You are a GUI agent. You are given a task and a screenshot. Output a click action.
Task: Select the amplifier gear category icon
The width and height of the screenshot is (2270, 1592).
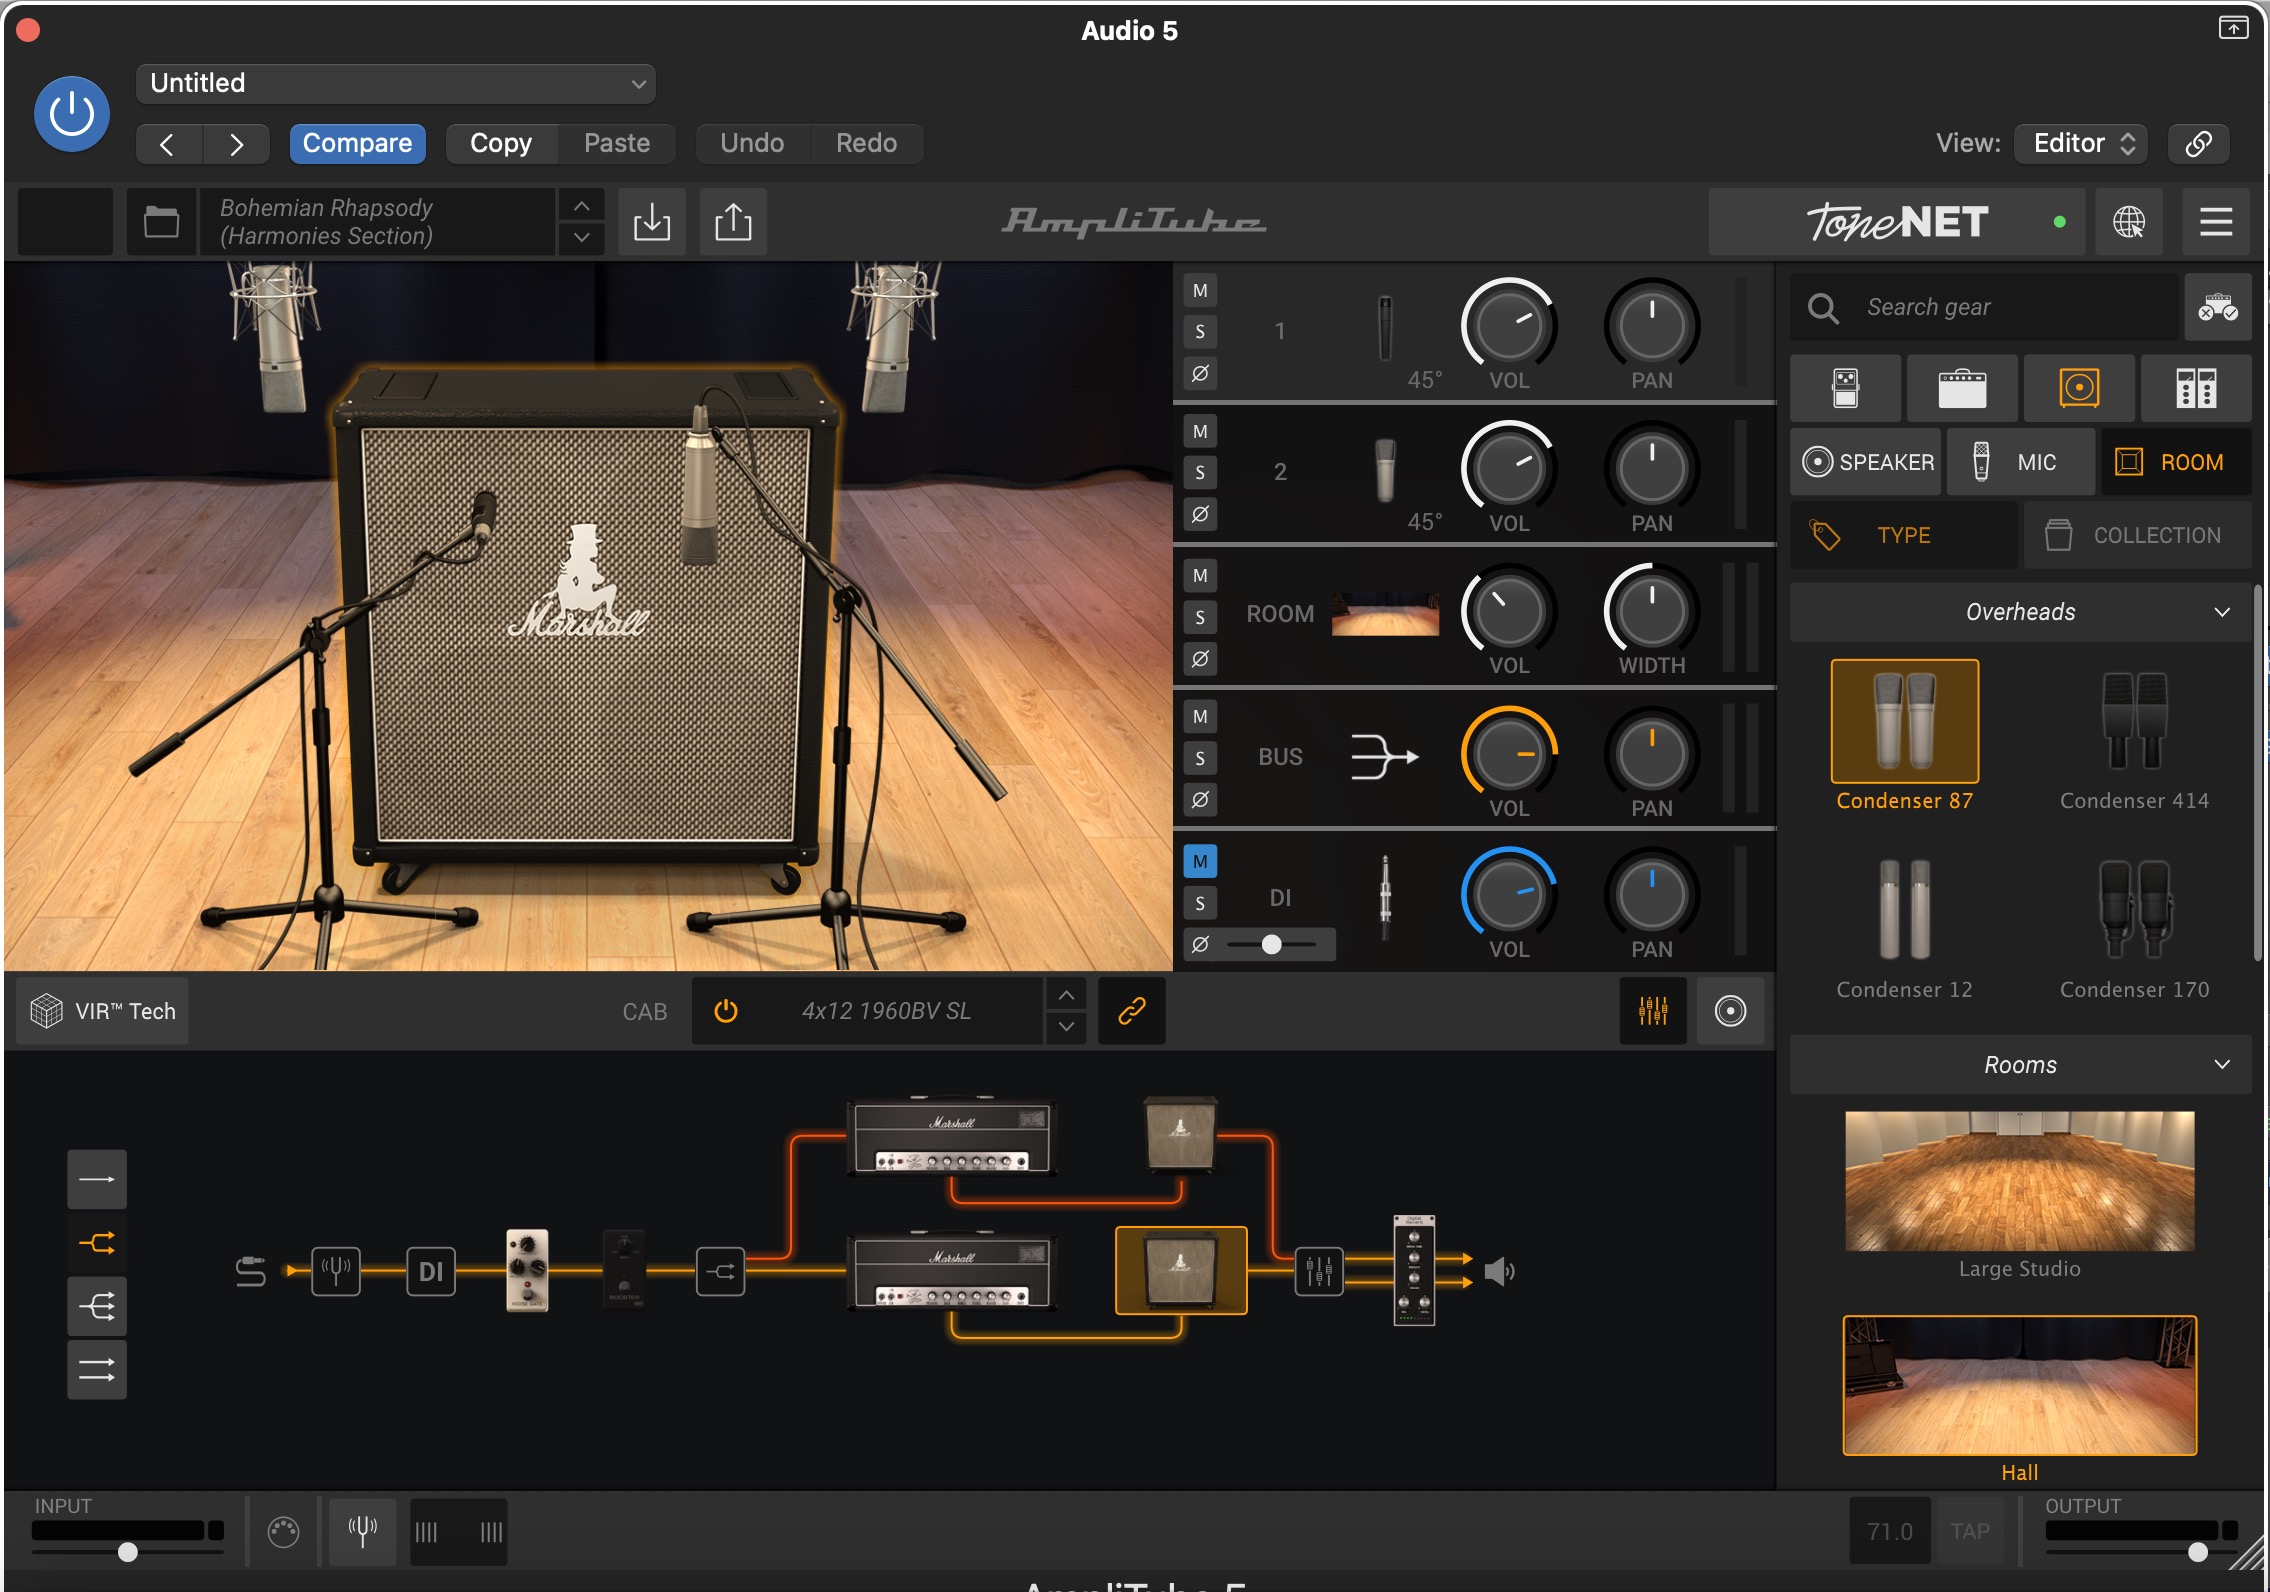[1962, 388]
